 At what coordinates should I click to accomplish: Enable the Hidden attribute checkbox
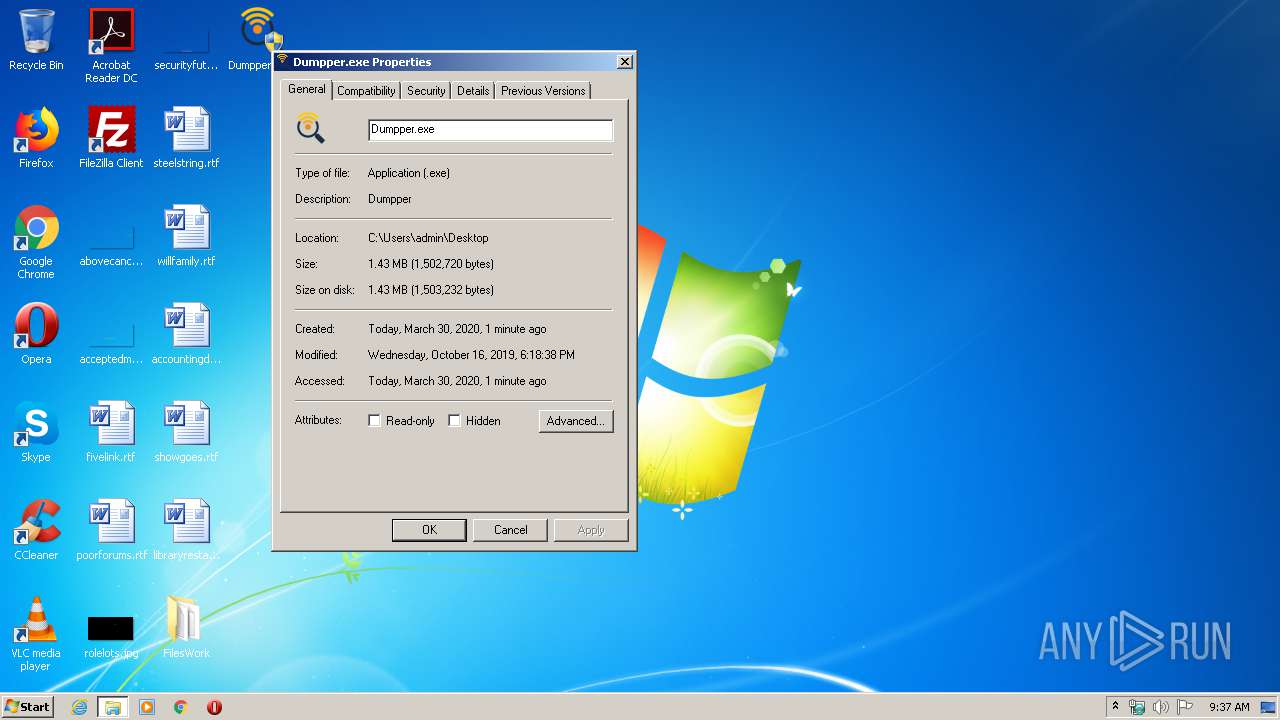pyautogui.click(x=454, y=421)
